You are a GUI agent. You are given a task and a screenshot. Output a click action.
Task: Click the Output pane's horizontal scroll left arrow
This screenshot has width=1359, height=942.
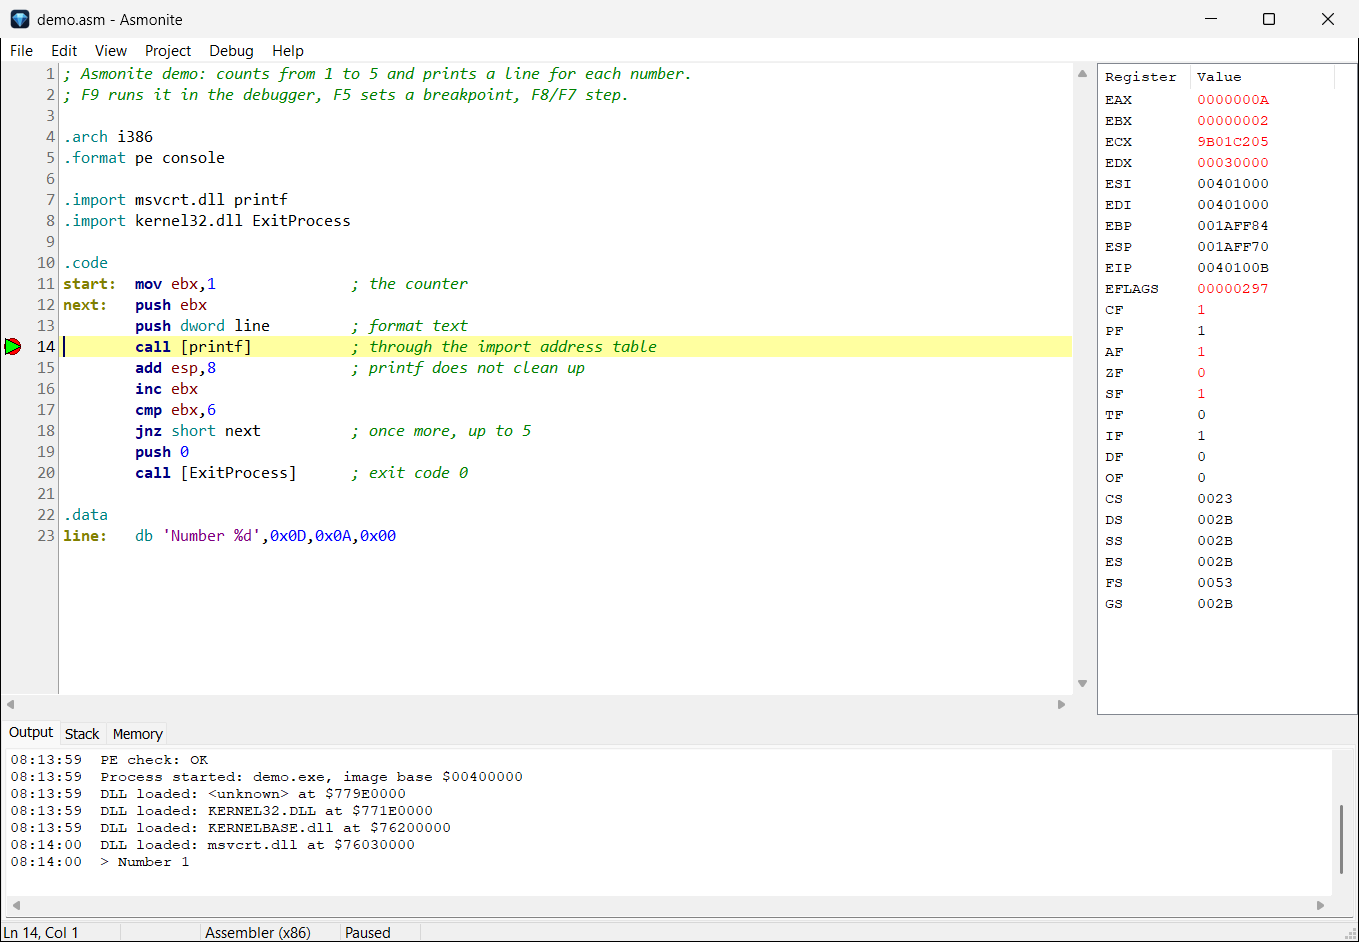pyautogui.click(x=15, y=905)
